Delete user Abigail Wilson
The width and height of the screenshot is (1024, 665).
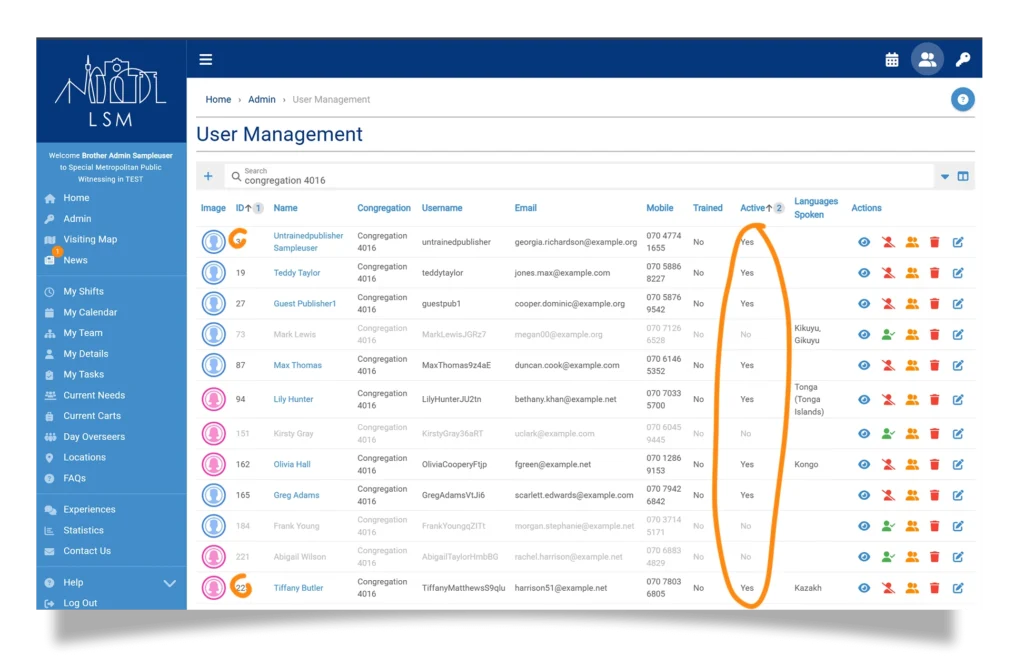pos(935,557)
